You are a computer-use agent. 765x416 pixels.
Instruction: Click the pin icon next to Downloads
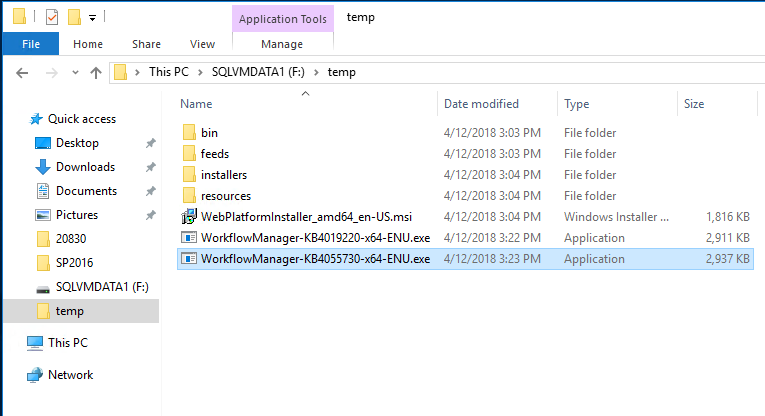(x=151, y=167)
